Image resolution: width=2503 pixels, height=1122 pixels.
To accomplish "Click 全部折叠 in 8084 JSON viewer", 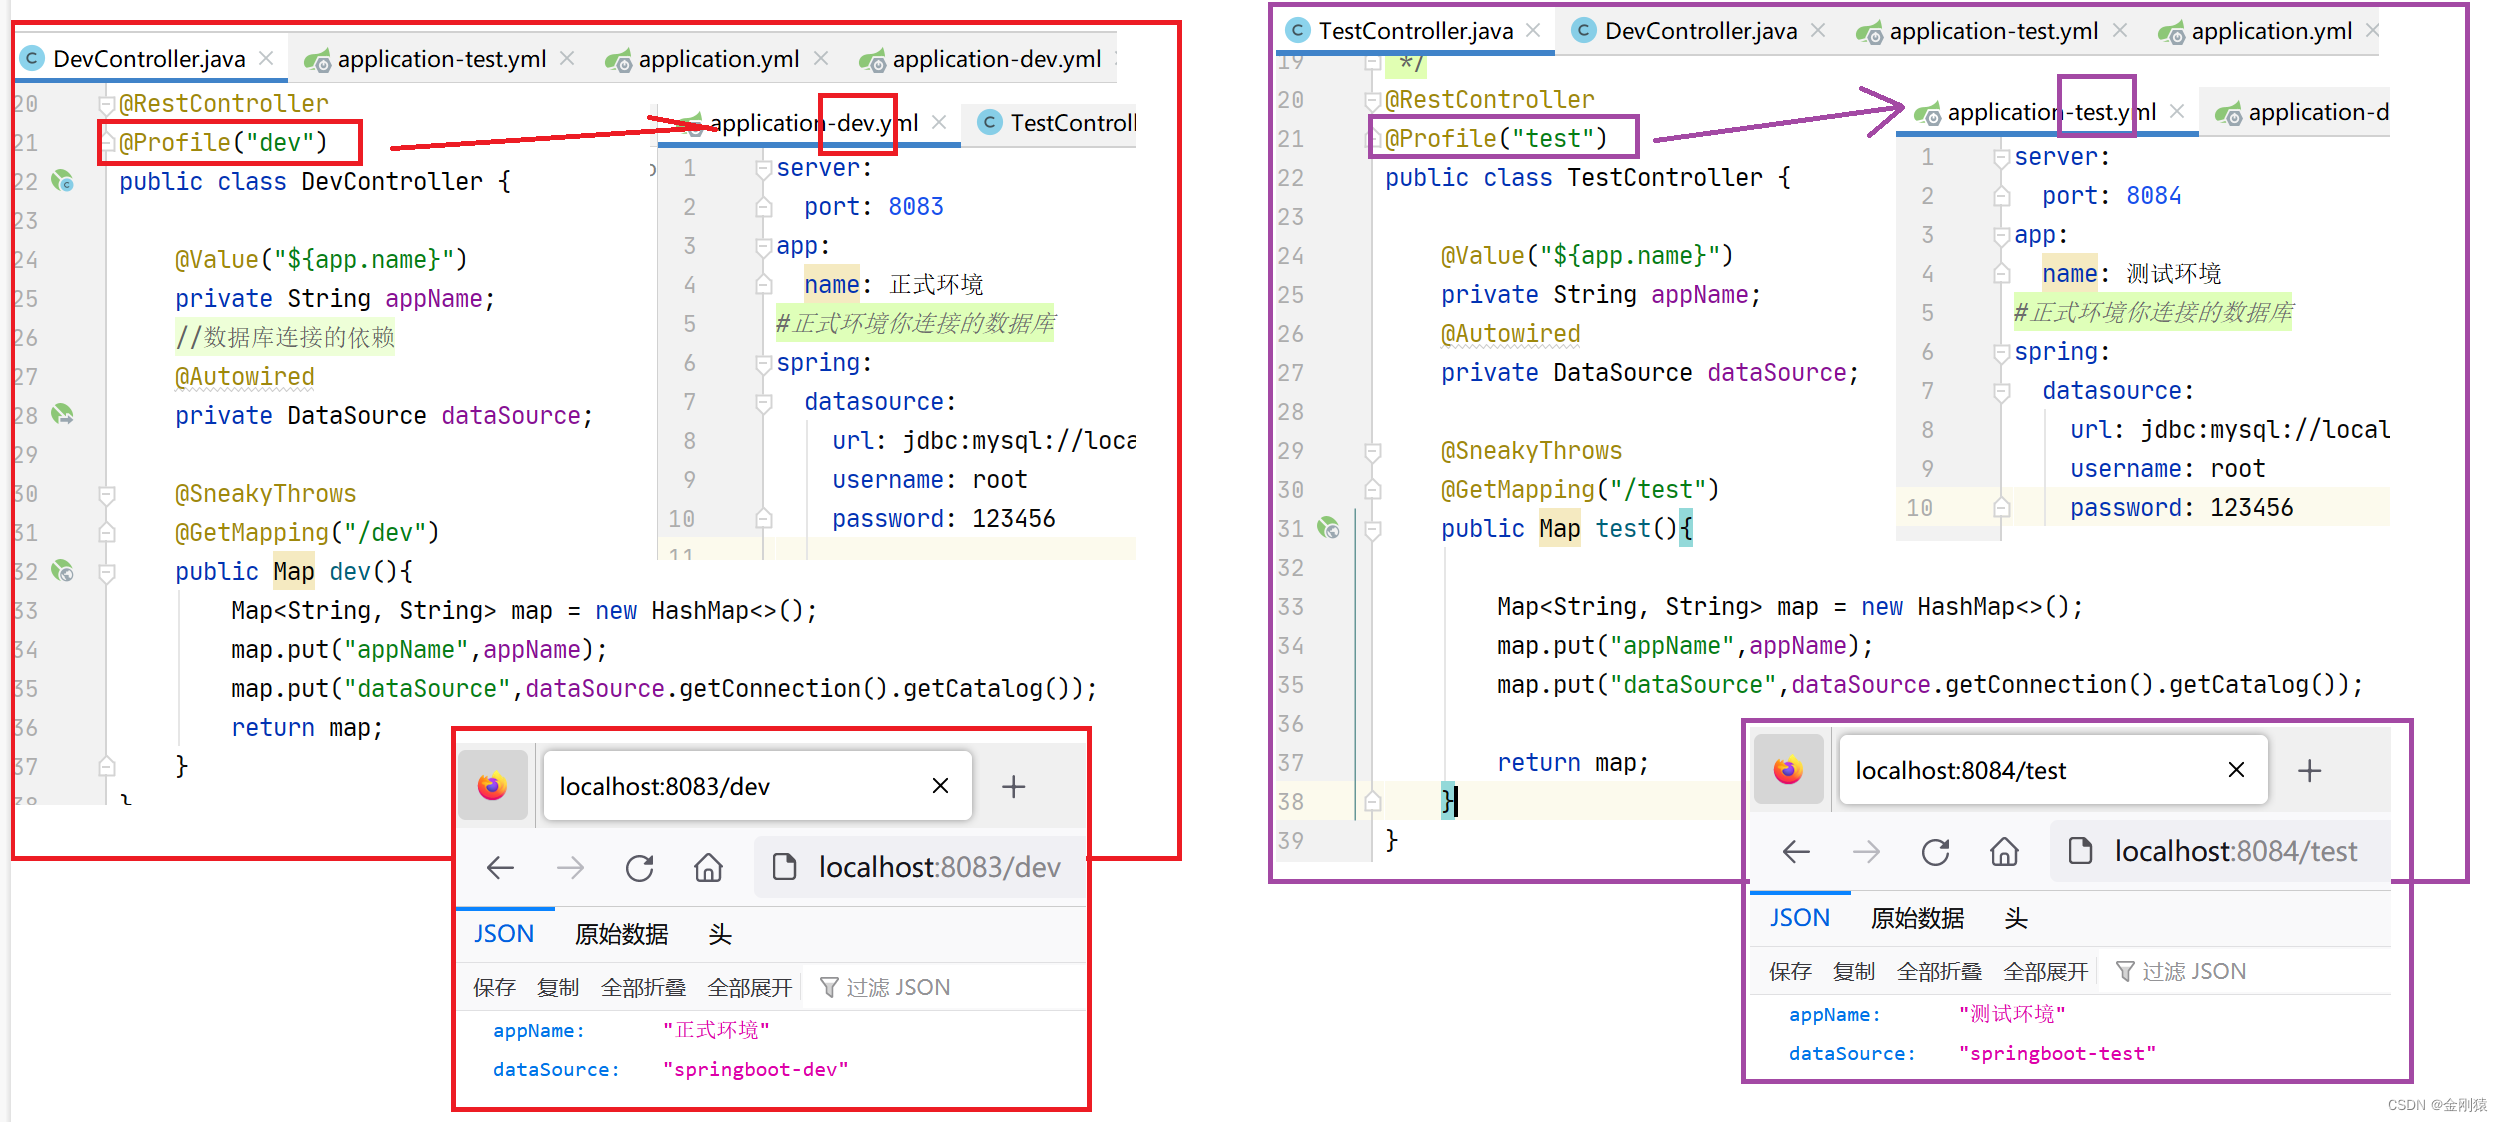I will coord(1939,971).
